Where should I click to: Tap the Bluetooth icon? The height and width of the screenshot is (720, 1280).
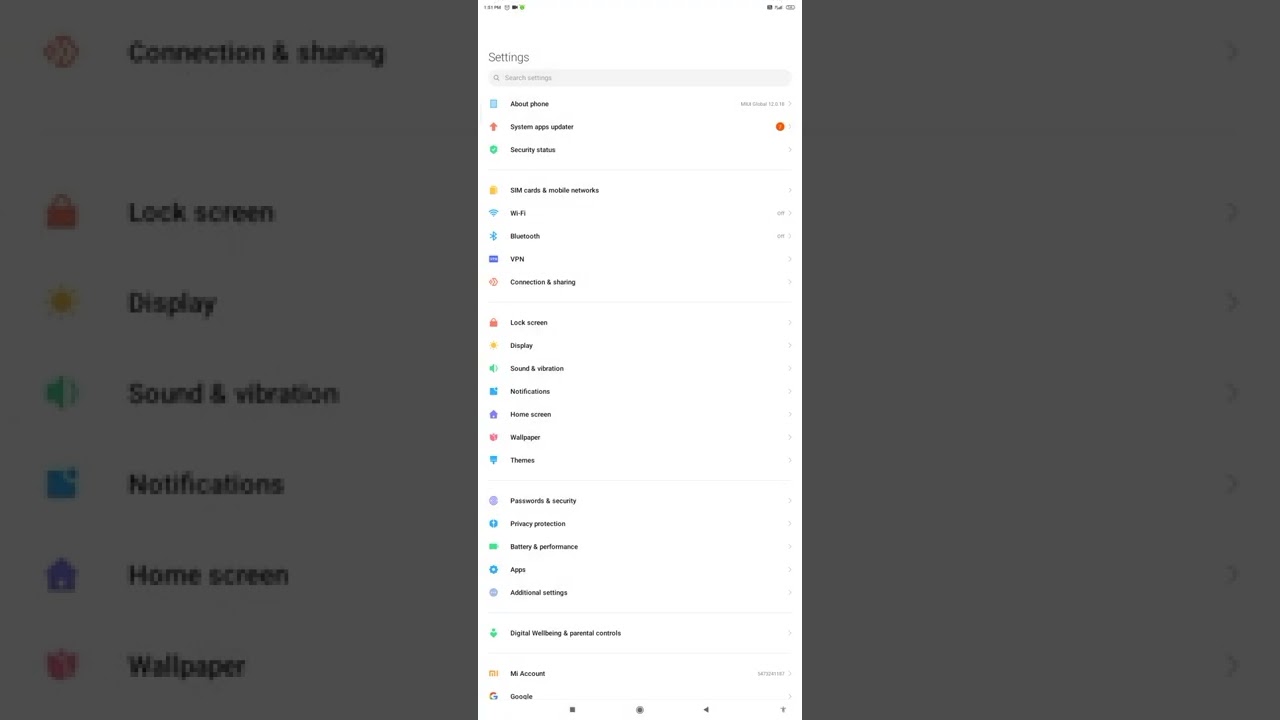click(493, 236)
